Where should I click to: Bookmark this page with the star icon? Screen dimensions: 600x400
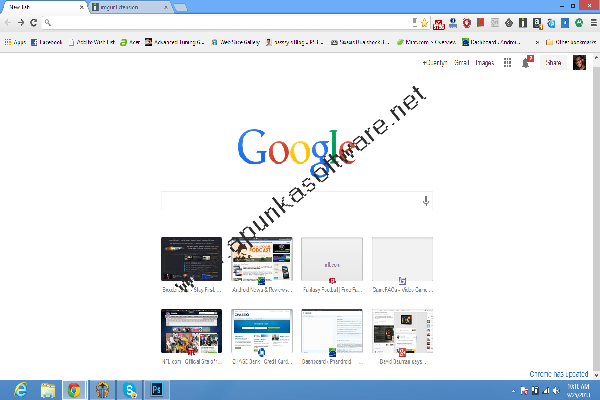point(424,23)
